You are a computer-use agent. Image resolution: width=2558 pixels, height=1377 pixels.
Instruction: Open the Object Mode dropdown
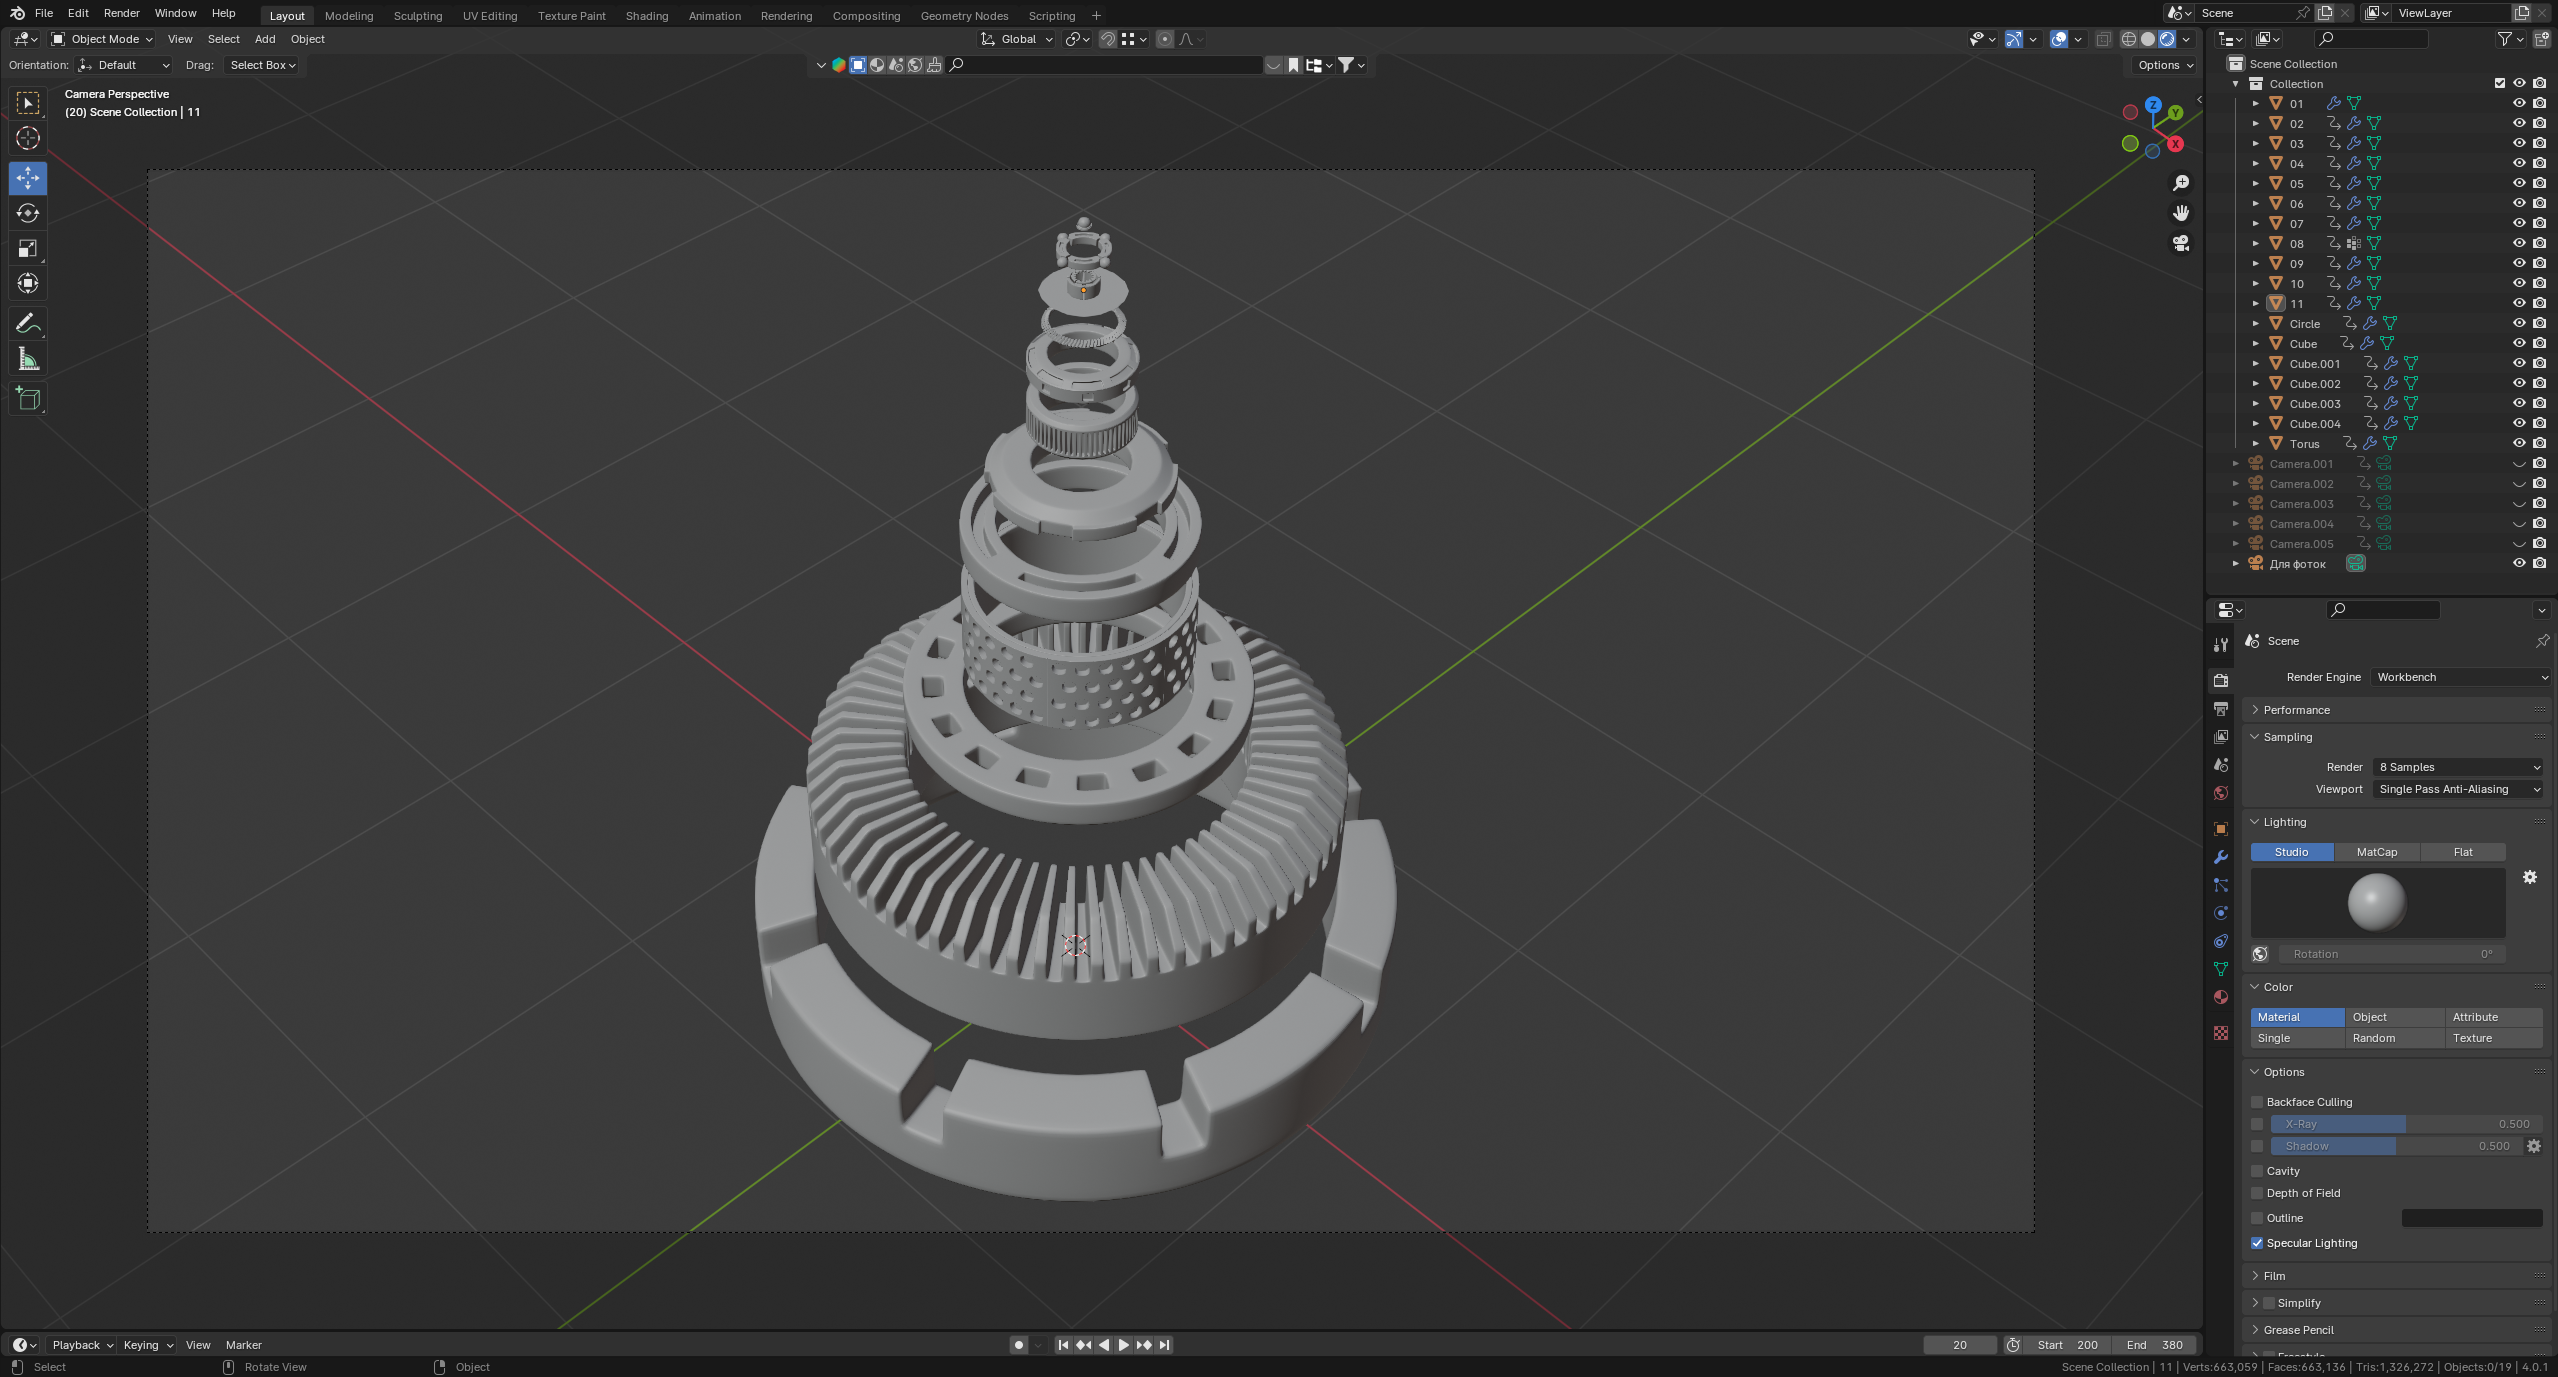103,39
